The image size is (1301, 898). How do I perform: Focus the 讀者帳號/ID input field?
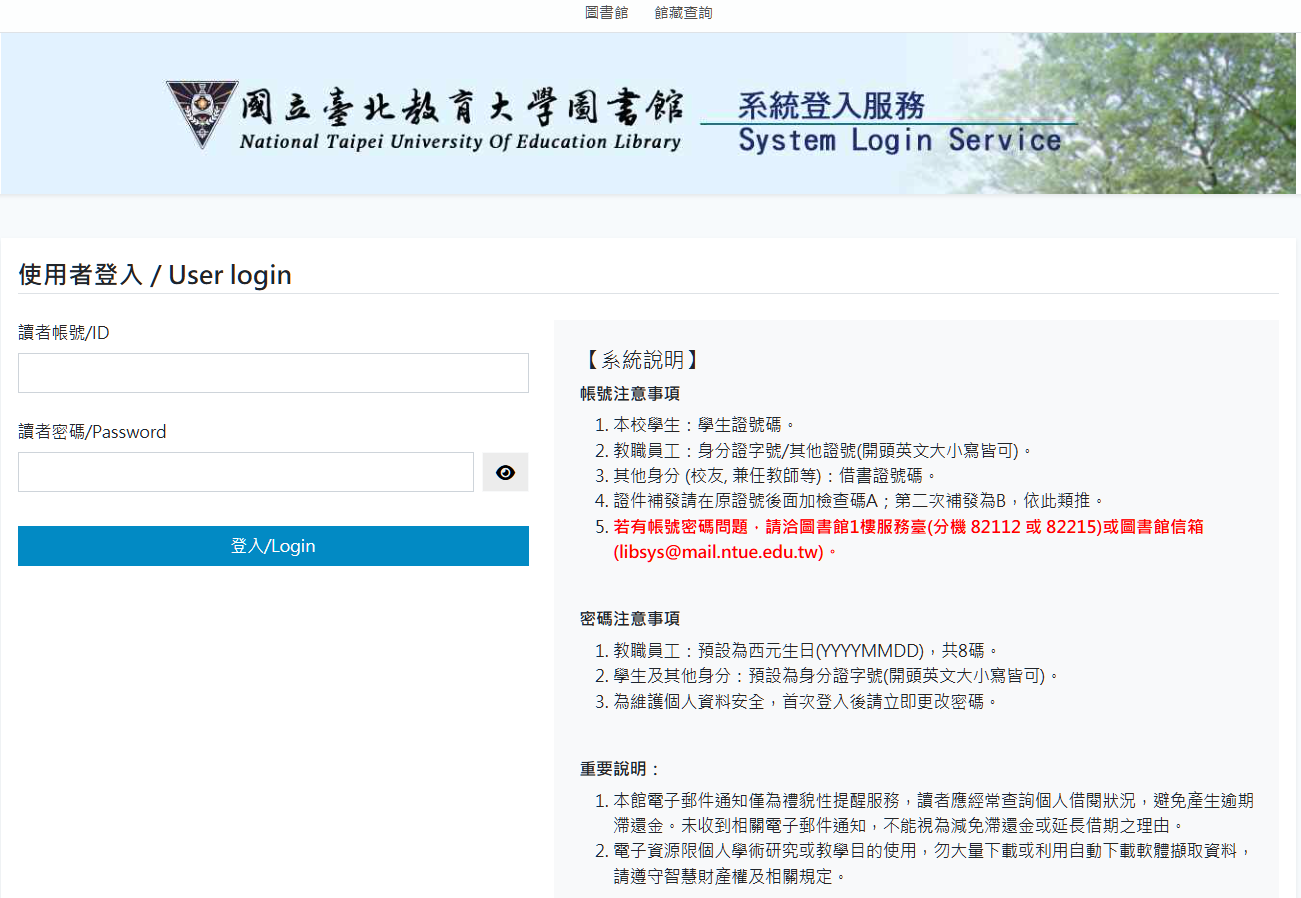pyautogui.click(x=273, y=373)
